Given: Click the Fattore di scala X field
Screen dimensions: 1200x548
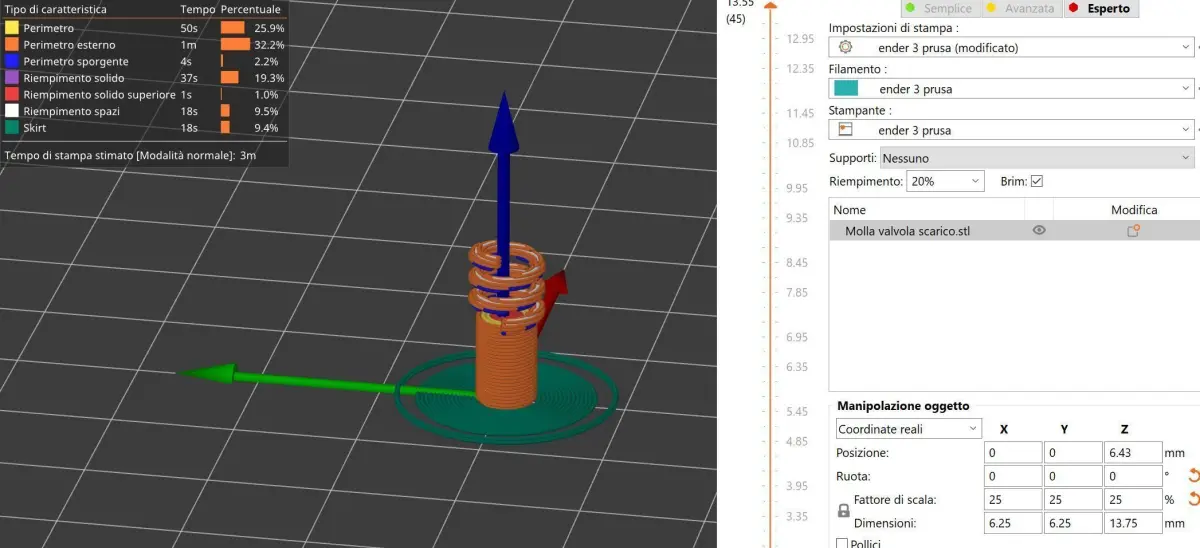Looking at the screenshot, I should coord(1012,499).
